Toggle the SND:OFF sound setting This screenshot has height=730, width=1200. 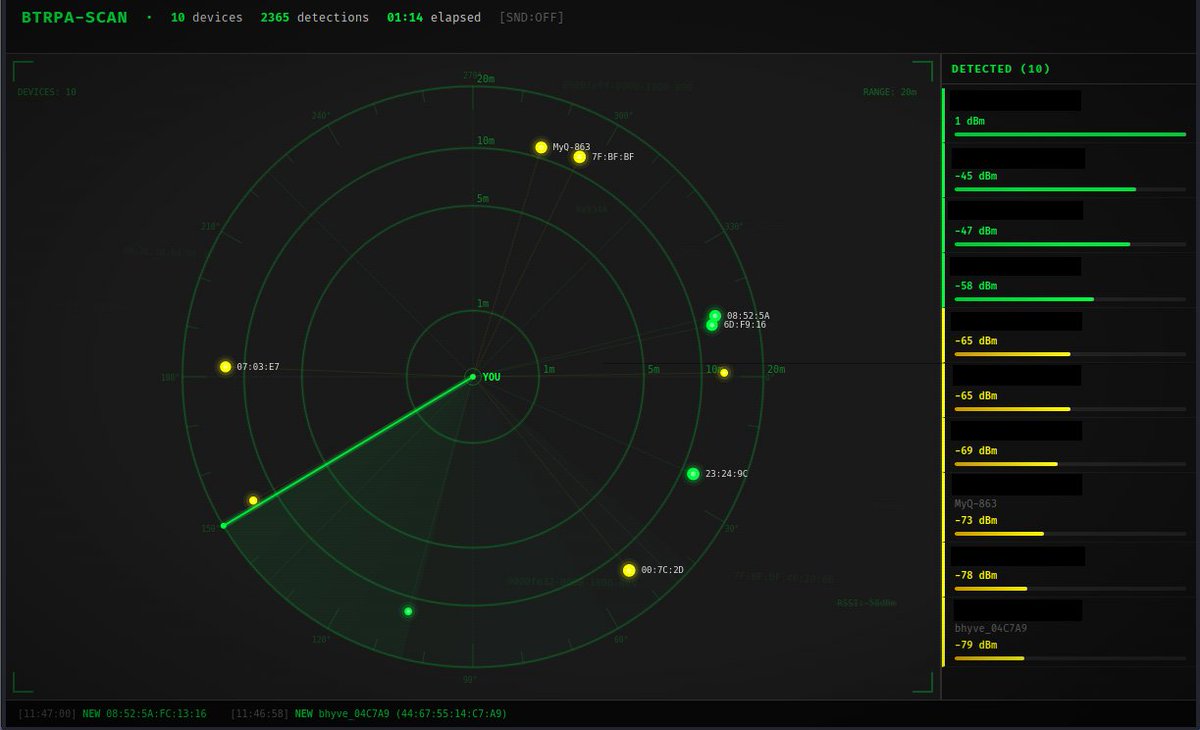point(531,18)
